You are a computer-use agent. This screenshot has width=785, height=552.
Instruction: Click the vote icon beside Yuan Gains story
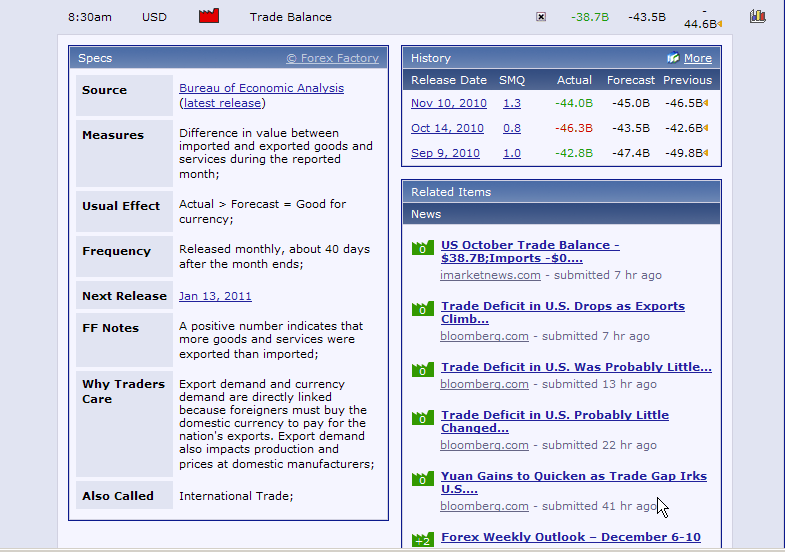[x=422, y=479]
